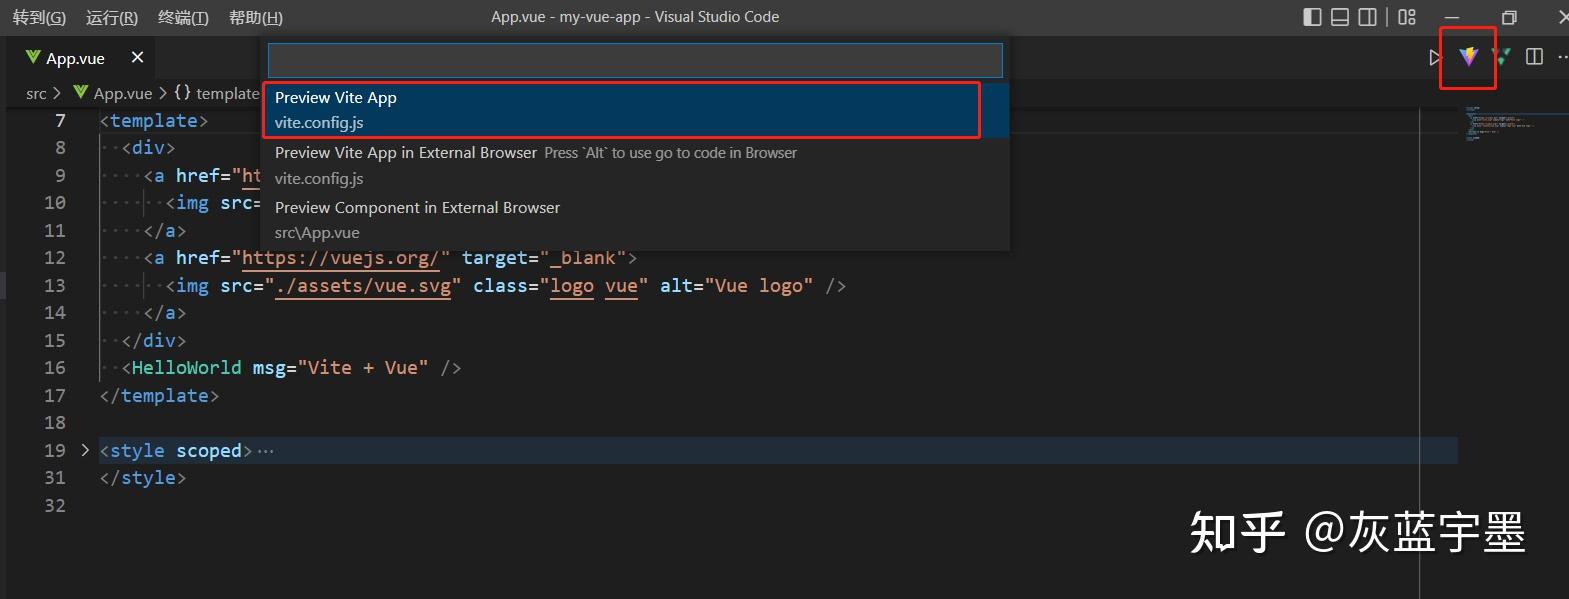Open the customize layout icon
The height and width of the screenshot is (599, 1569).
tap(1407, 17)
